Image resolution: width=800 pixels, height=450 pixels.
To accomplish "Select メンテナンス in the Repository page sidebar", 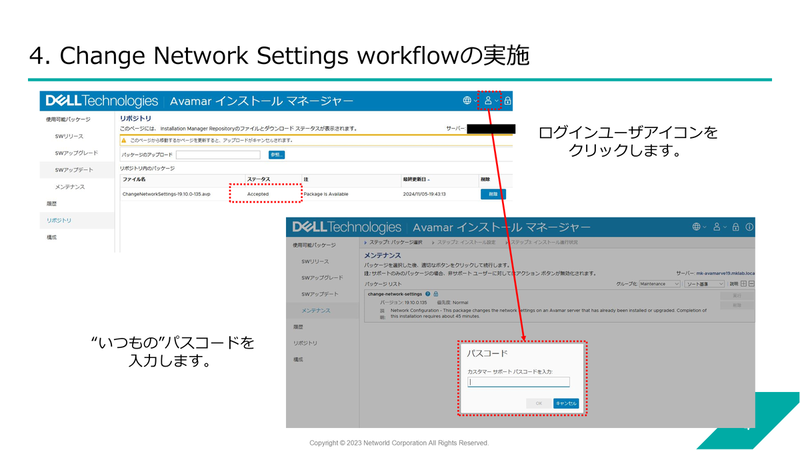I will pyautogui.click(x=70, y=187).
